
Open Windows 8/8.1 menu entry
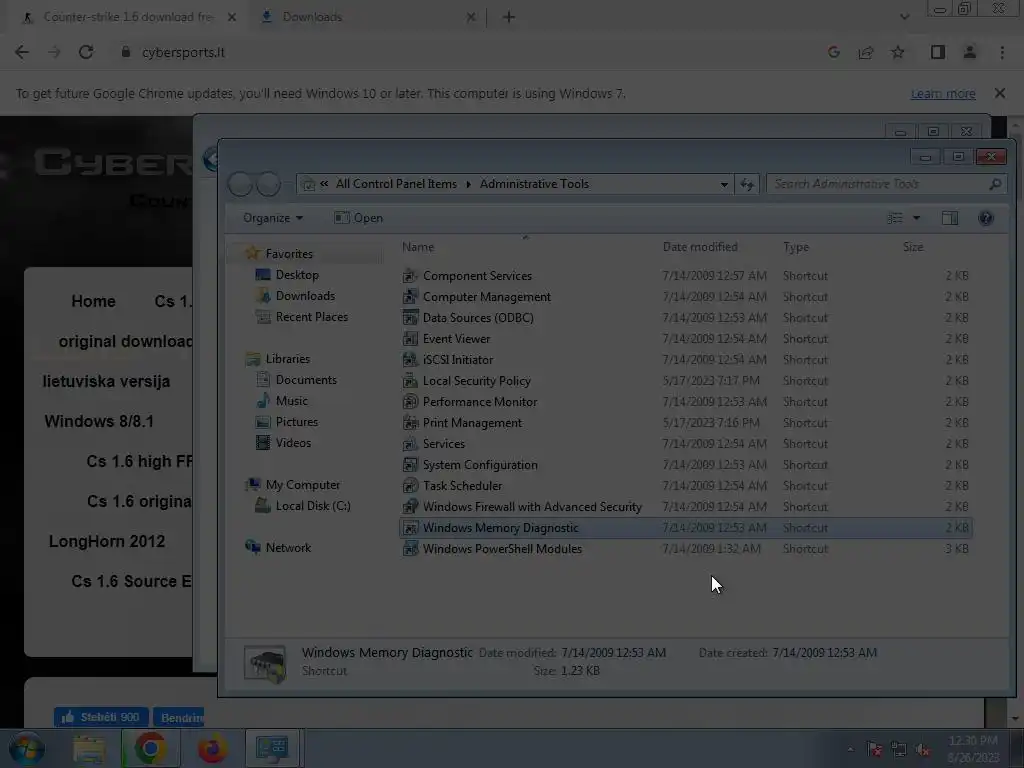coord(99,421)
